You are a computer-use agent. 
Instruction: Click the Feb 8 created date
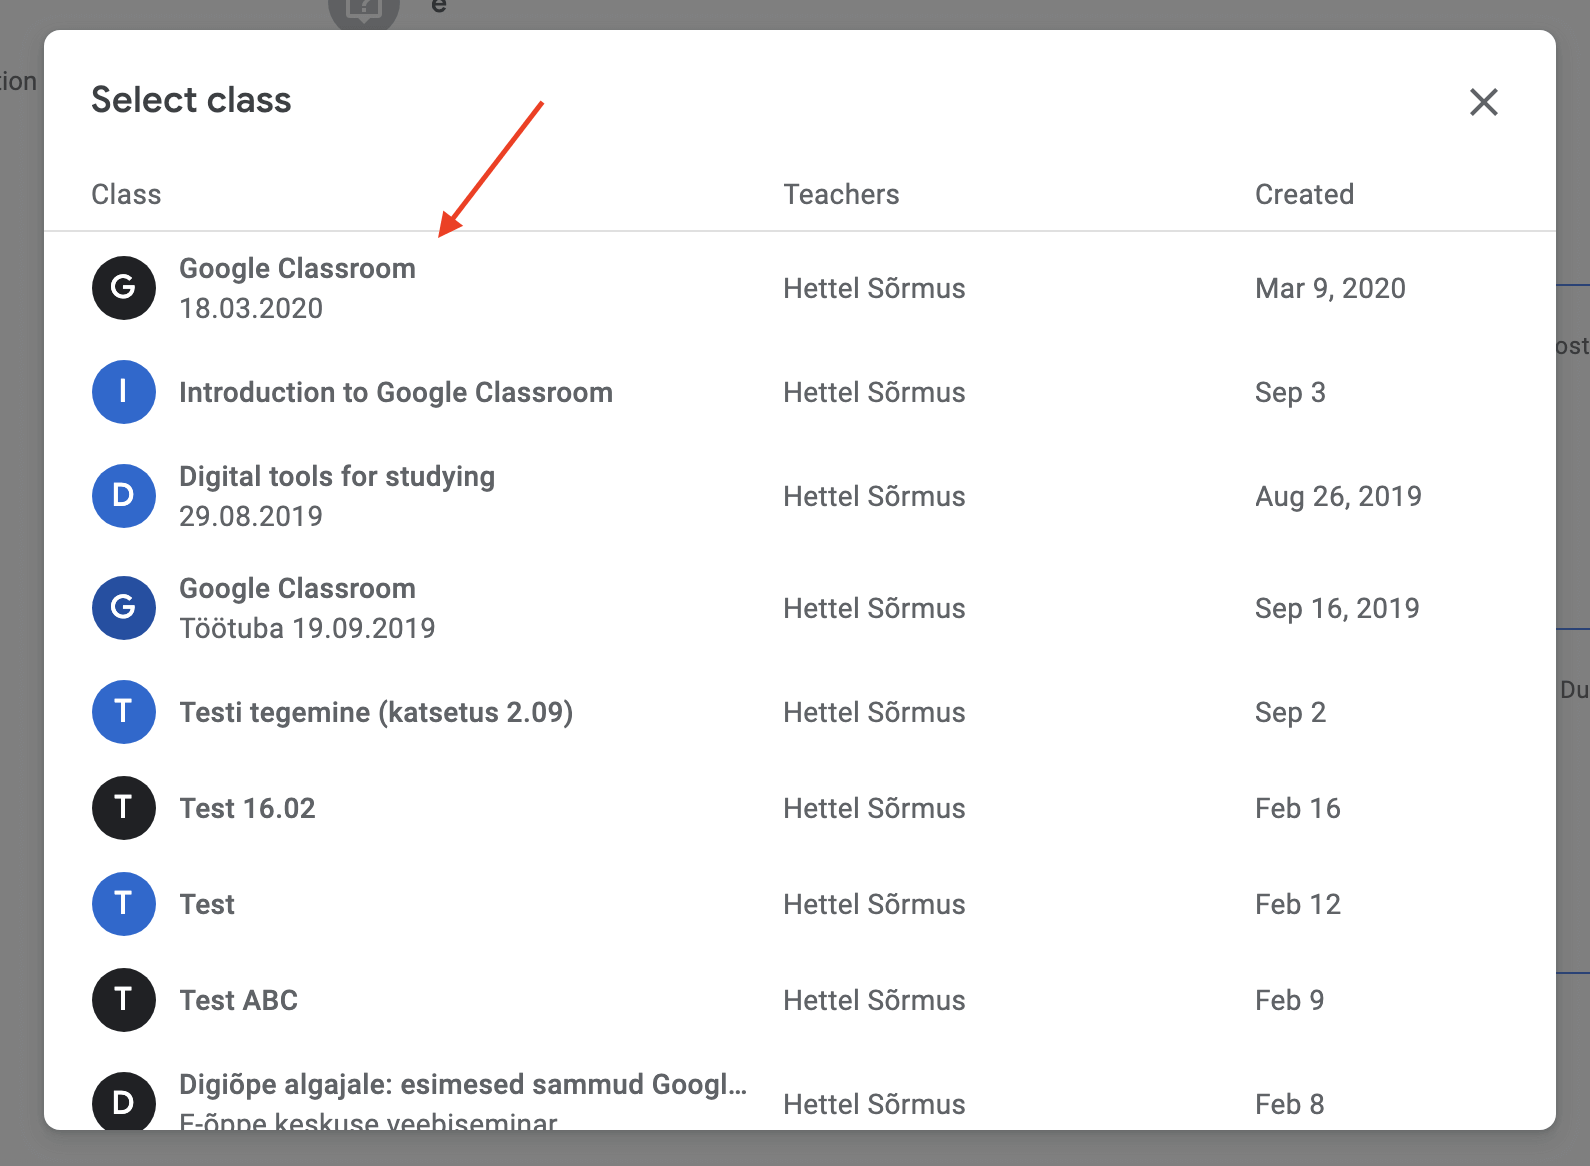coord(1289,1104)
